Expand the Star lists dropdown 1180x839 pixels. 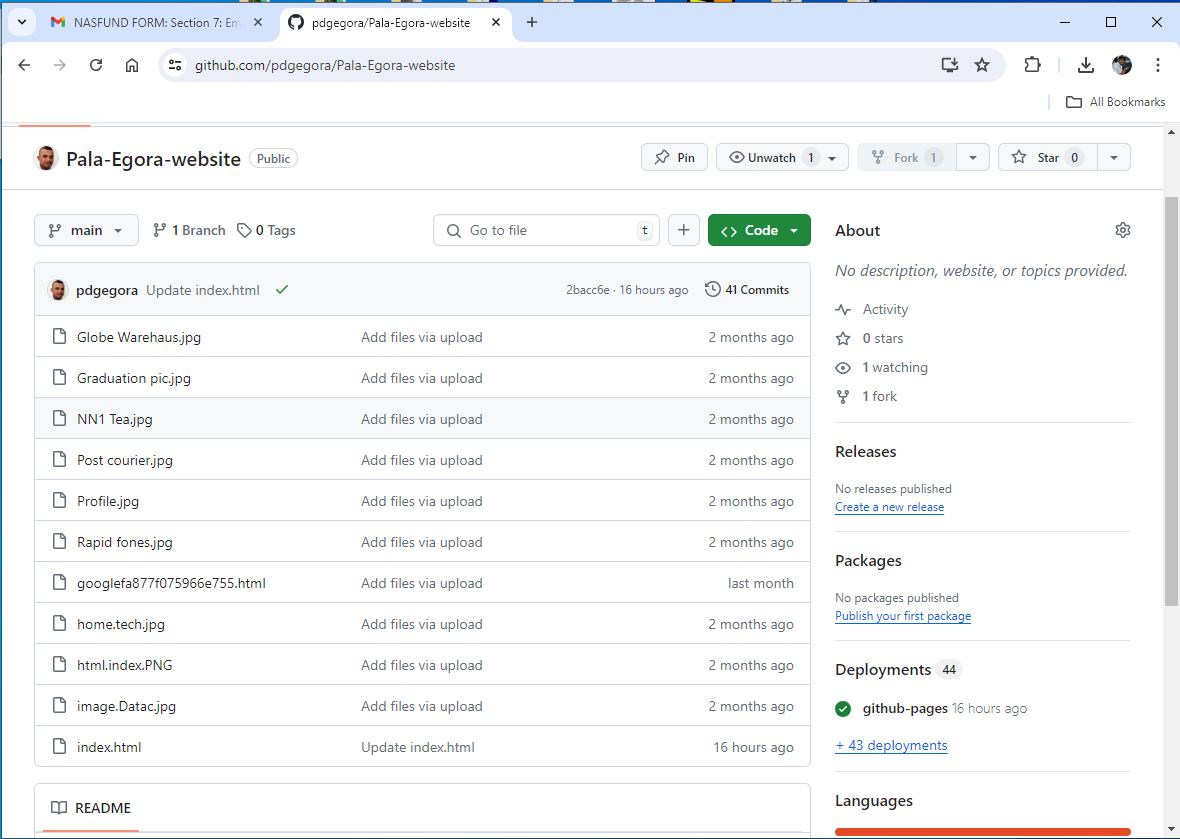coord(1114,157)
